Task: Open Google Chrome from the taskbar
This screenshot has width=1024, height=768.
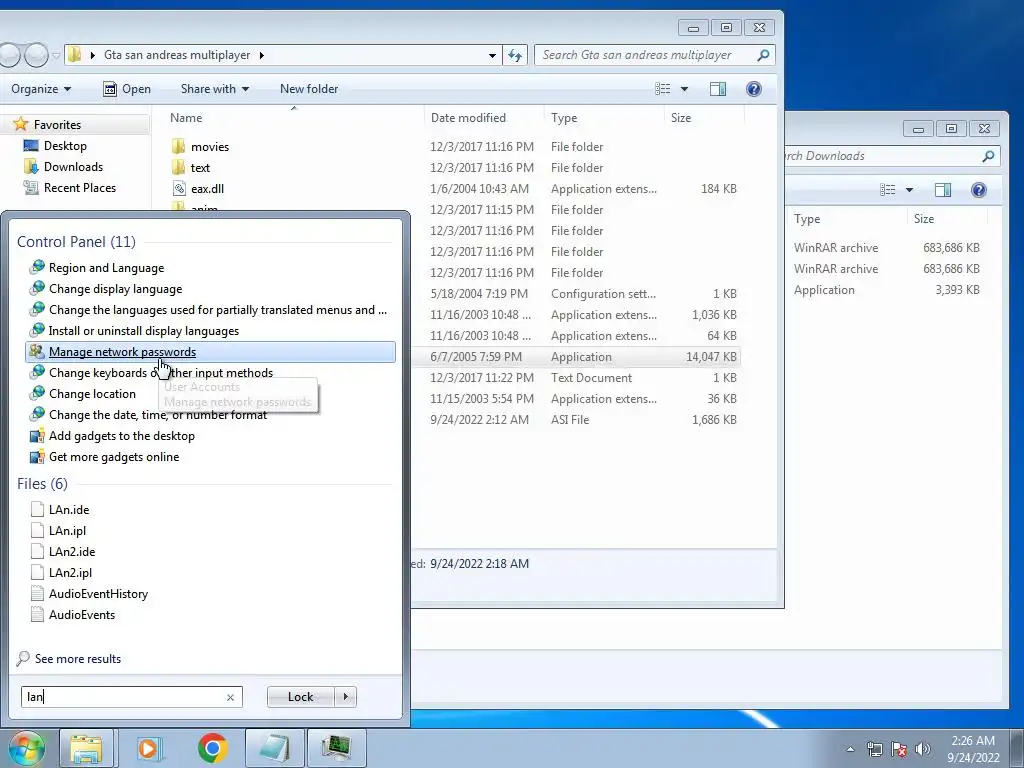Action: click(x=212, y=748)
